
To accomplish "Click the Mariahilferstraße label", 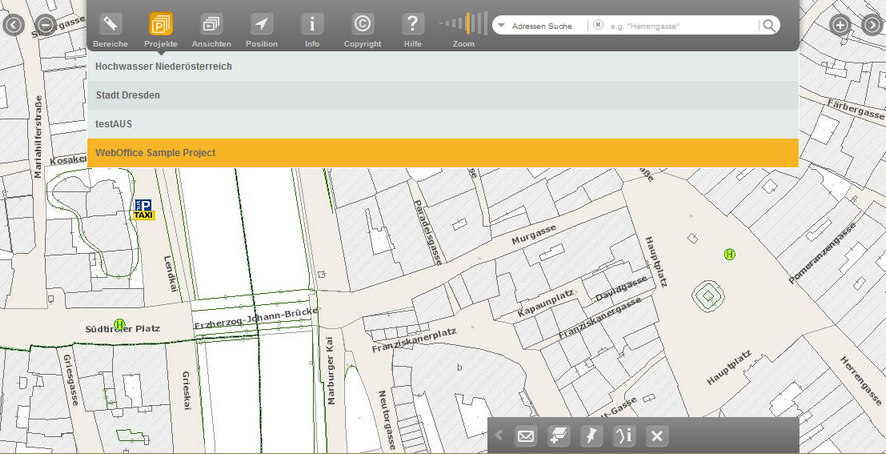I will (38, 136).
